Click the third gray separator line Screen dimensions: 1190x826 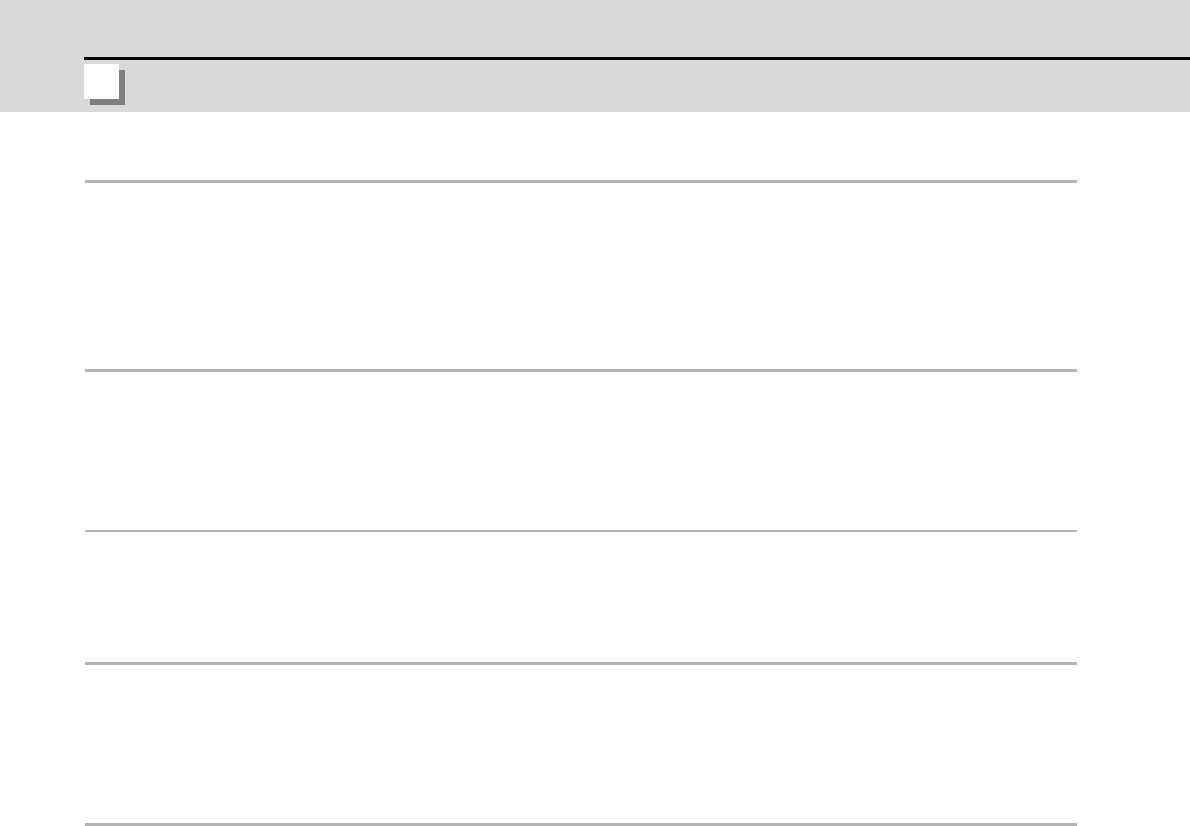click(580, 531)
